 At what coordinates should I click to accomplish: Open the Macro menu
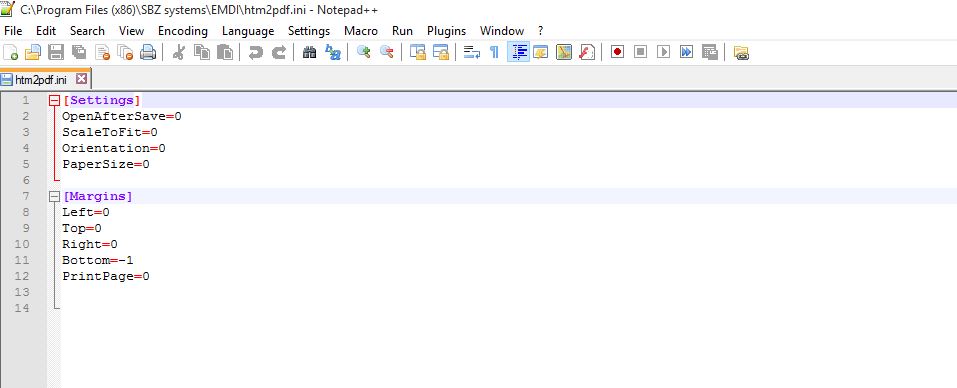click(361, 31)
